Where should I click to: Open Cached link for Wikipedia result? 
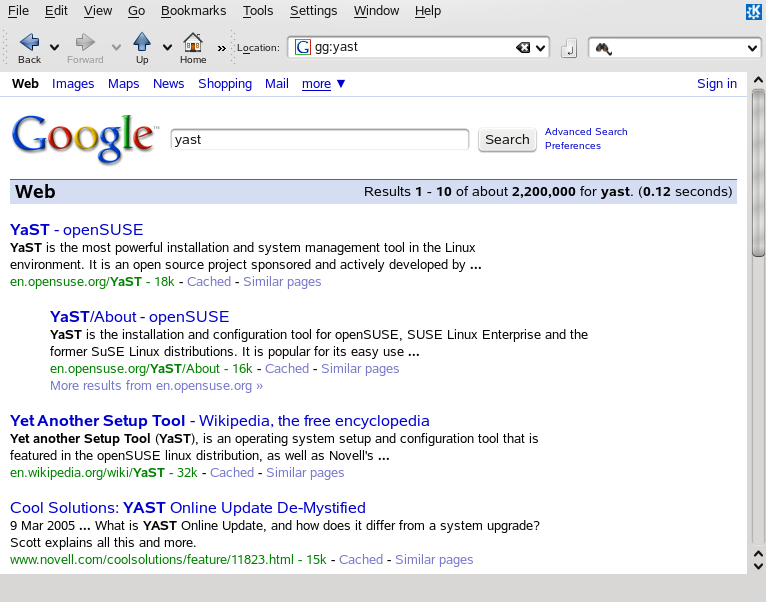[232, 473]
